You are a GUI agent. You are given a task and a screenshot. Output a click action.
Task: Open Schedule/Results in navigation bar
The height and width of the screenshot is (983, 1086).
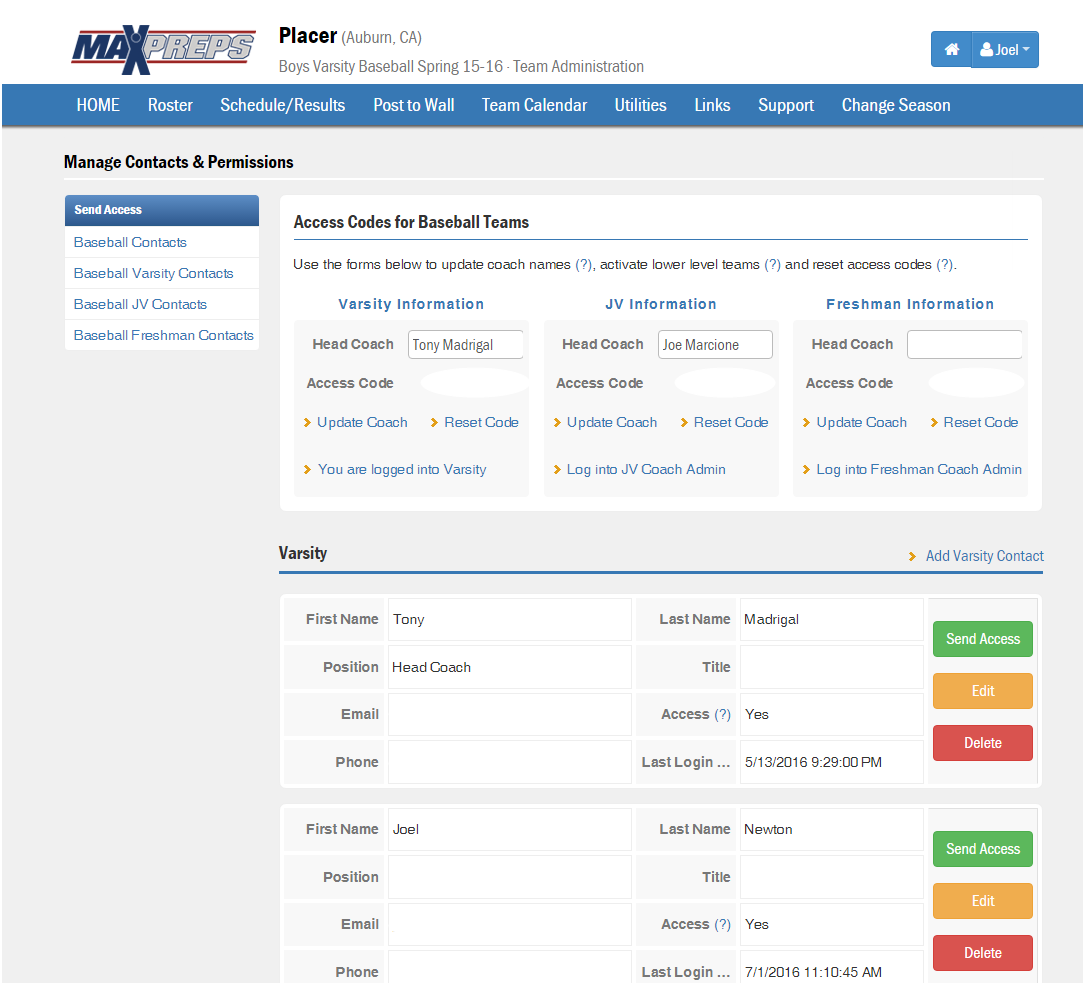tap(282, 105)
